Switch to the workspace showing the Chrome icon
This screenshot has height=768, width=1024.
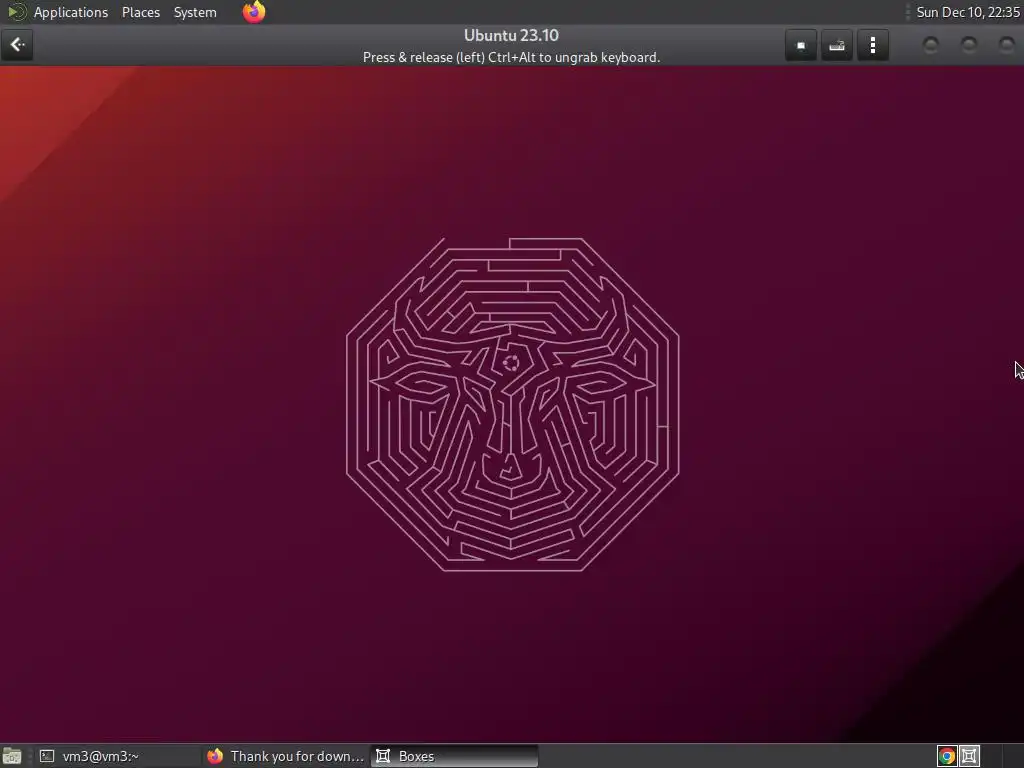pyautogui.click(x=947, y=756)
